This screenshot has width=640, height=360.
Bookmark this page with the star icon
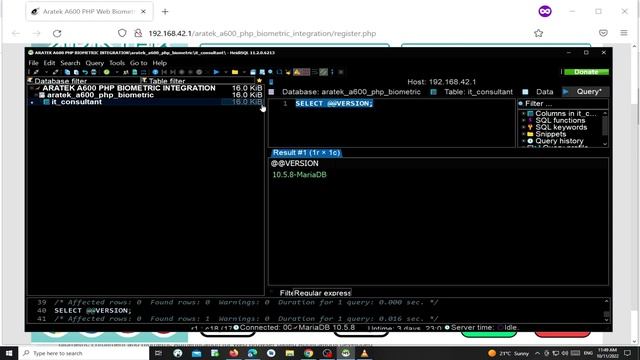tap(538, 33)
